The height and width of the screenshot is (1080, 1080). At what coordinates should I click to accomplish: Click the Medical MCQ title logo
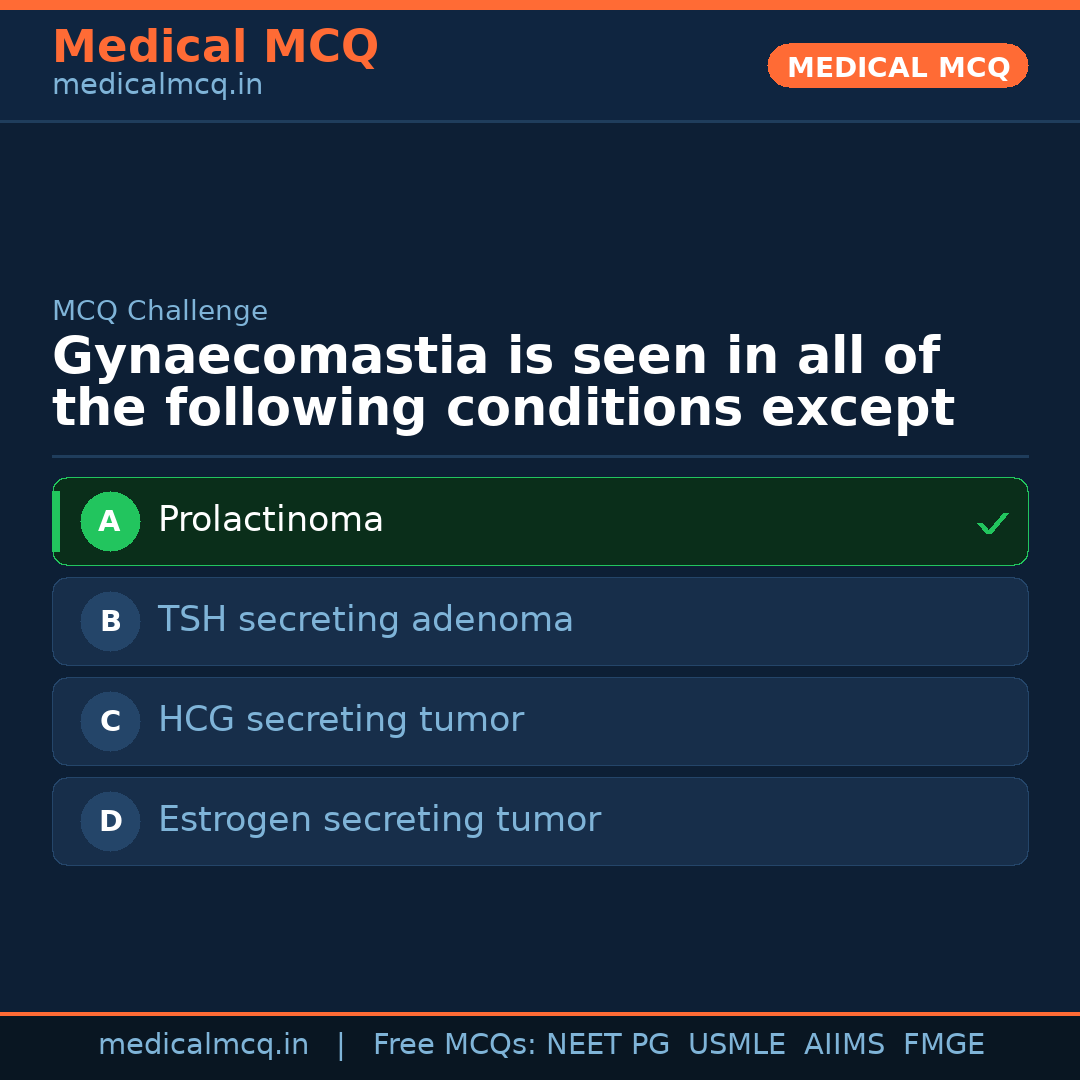(x=215, y=47)
